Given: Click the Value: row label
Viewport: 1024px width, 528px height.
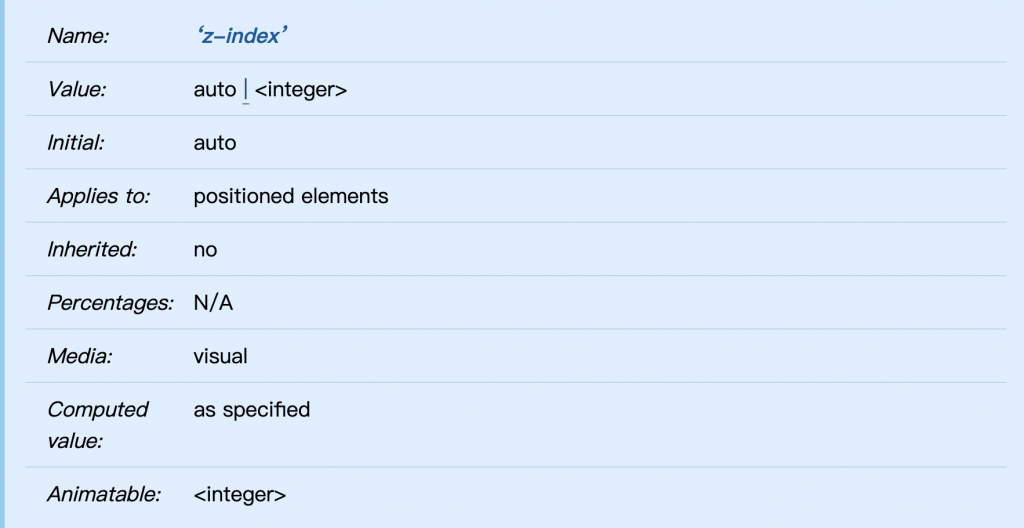Looking at the screenshot, I should click(x=77, y=89).
